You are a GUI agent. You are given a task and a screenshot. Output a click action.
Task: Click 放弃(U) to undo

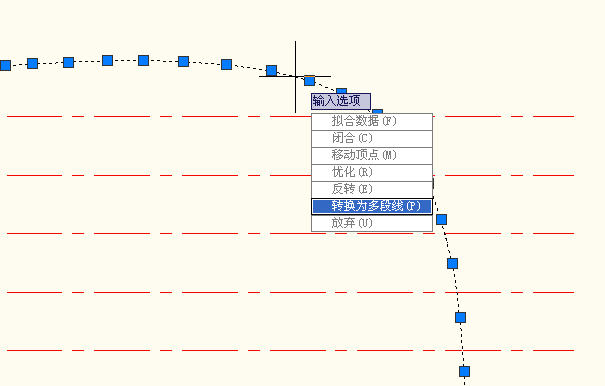pos(372,223)
